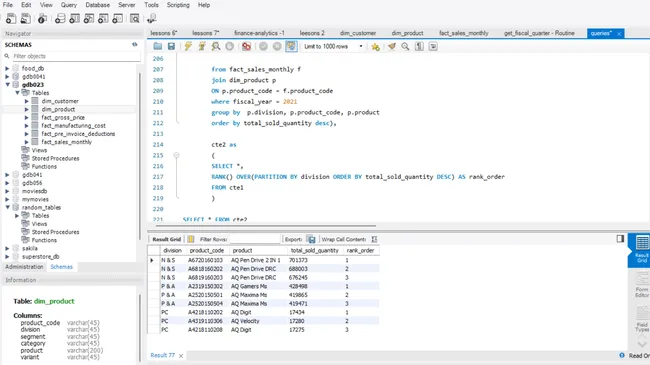Viewport: 650px width, 365px height.
Task: Expand the gdb0041 schema
Action: tap(7, 77)
